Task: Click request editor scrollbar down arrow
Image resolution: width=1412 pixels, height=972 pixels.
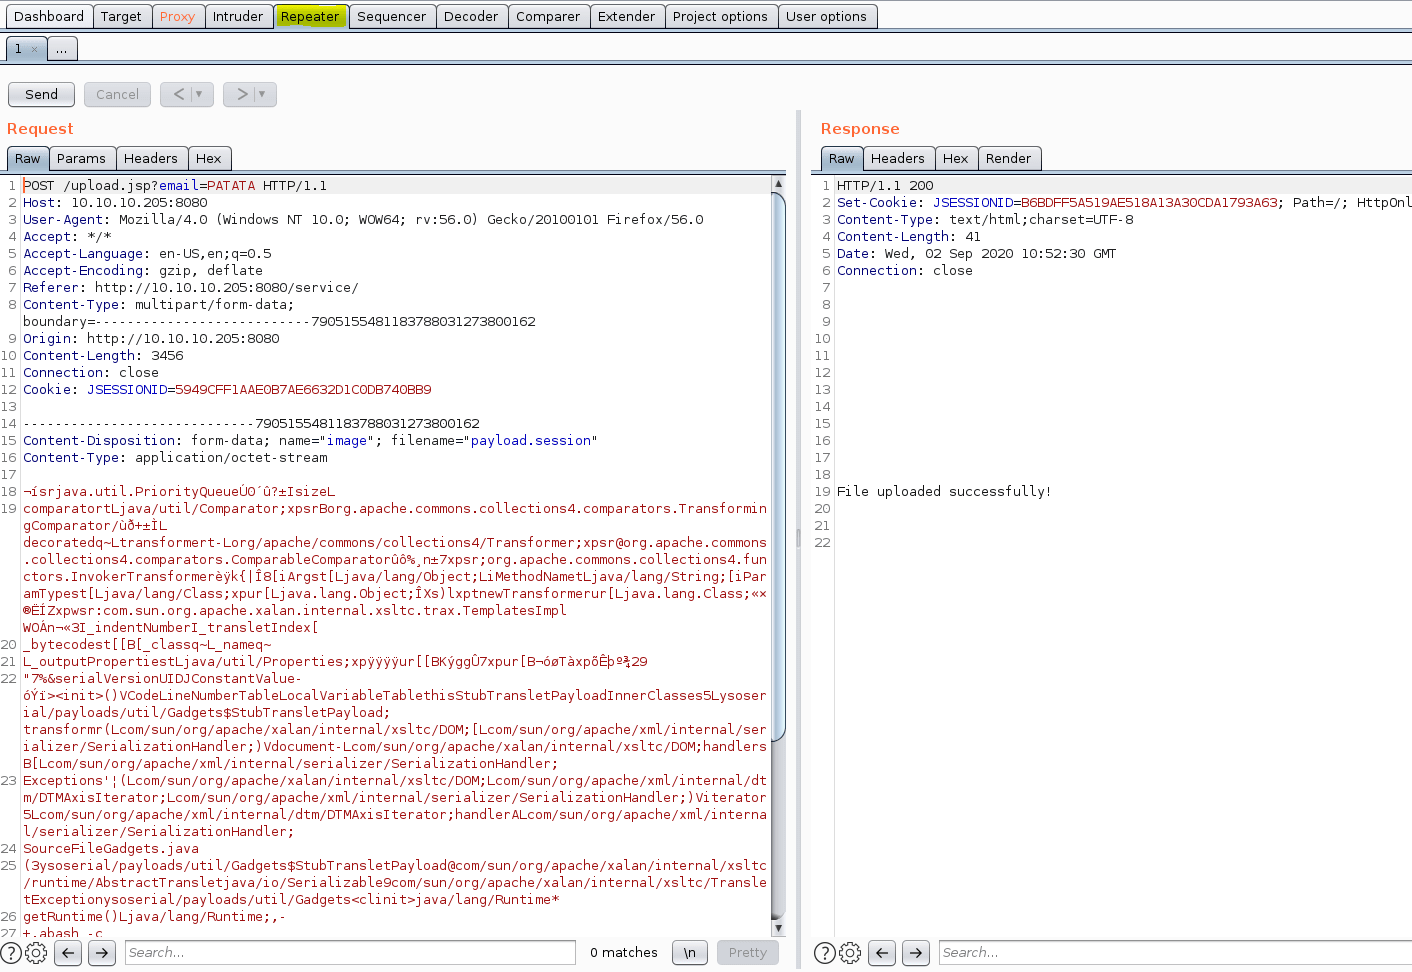Action: coord(779,928)
